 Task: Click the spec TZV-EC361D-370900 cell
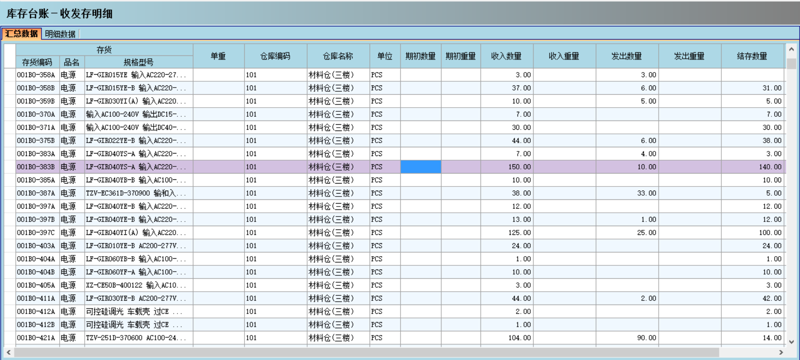(x=139, y=193)
